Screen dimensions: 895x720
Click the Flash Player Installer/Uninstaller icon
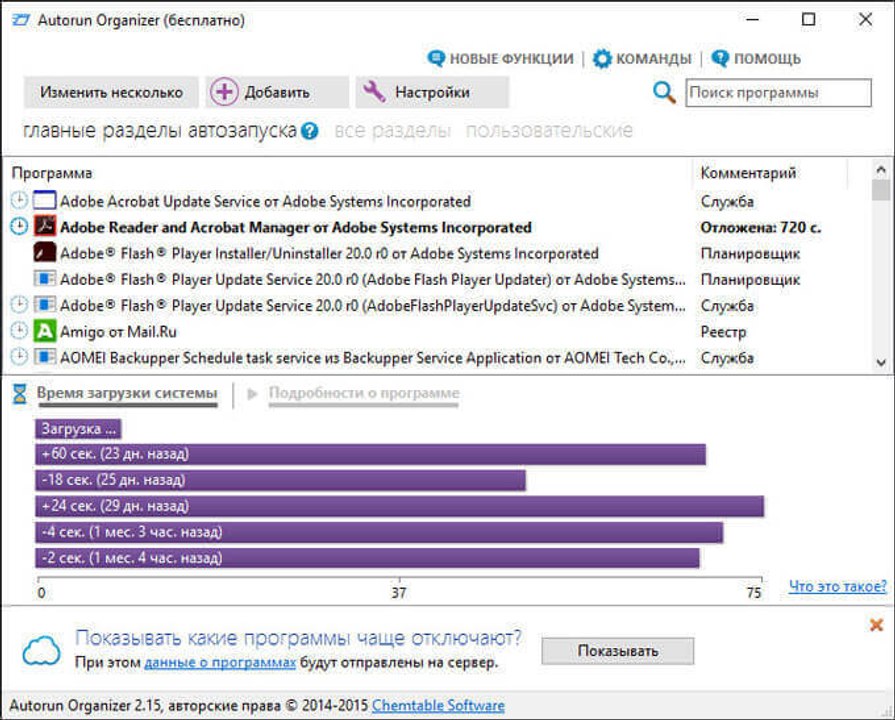[x=45, y=252]
